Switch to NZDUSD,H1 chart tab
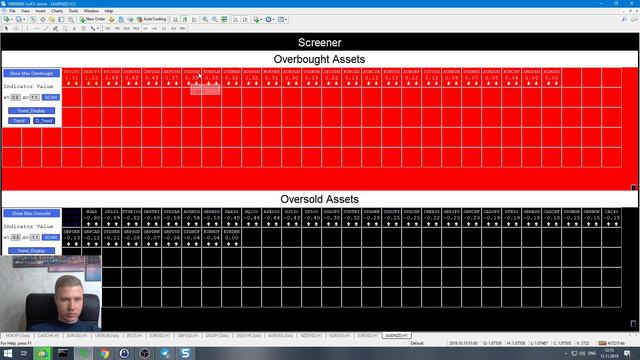 (311, 336)
